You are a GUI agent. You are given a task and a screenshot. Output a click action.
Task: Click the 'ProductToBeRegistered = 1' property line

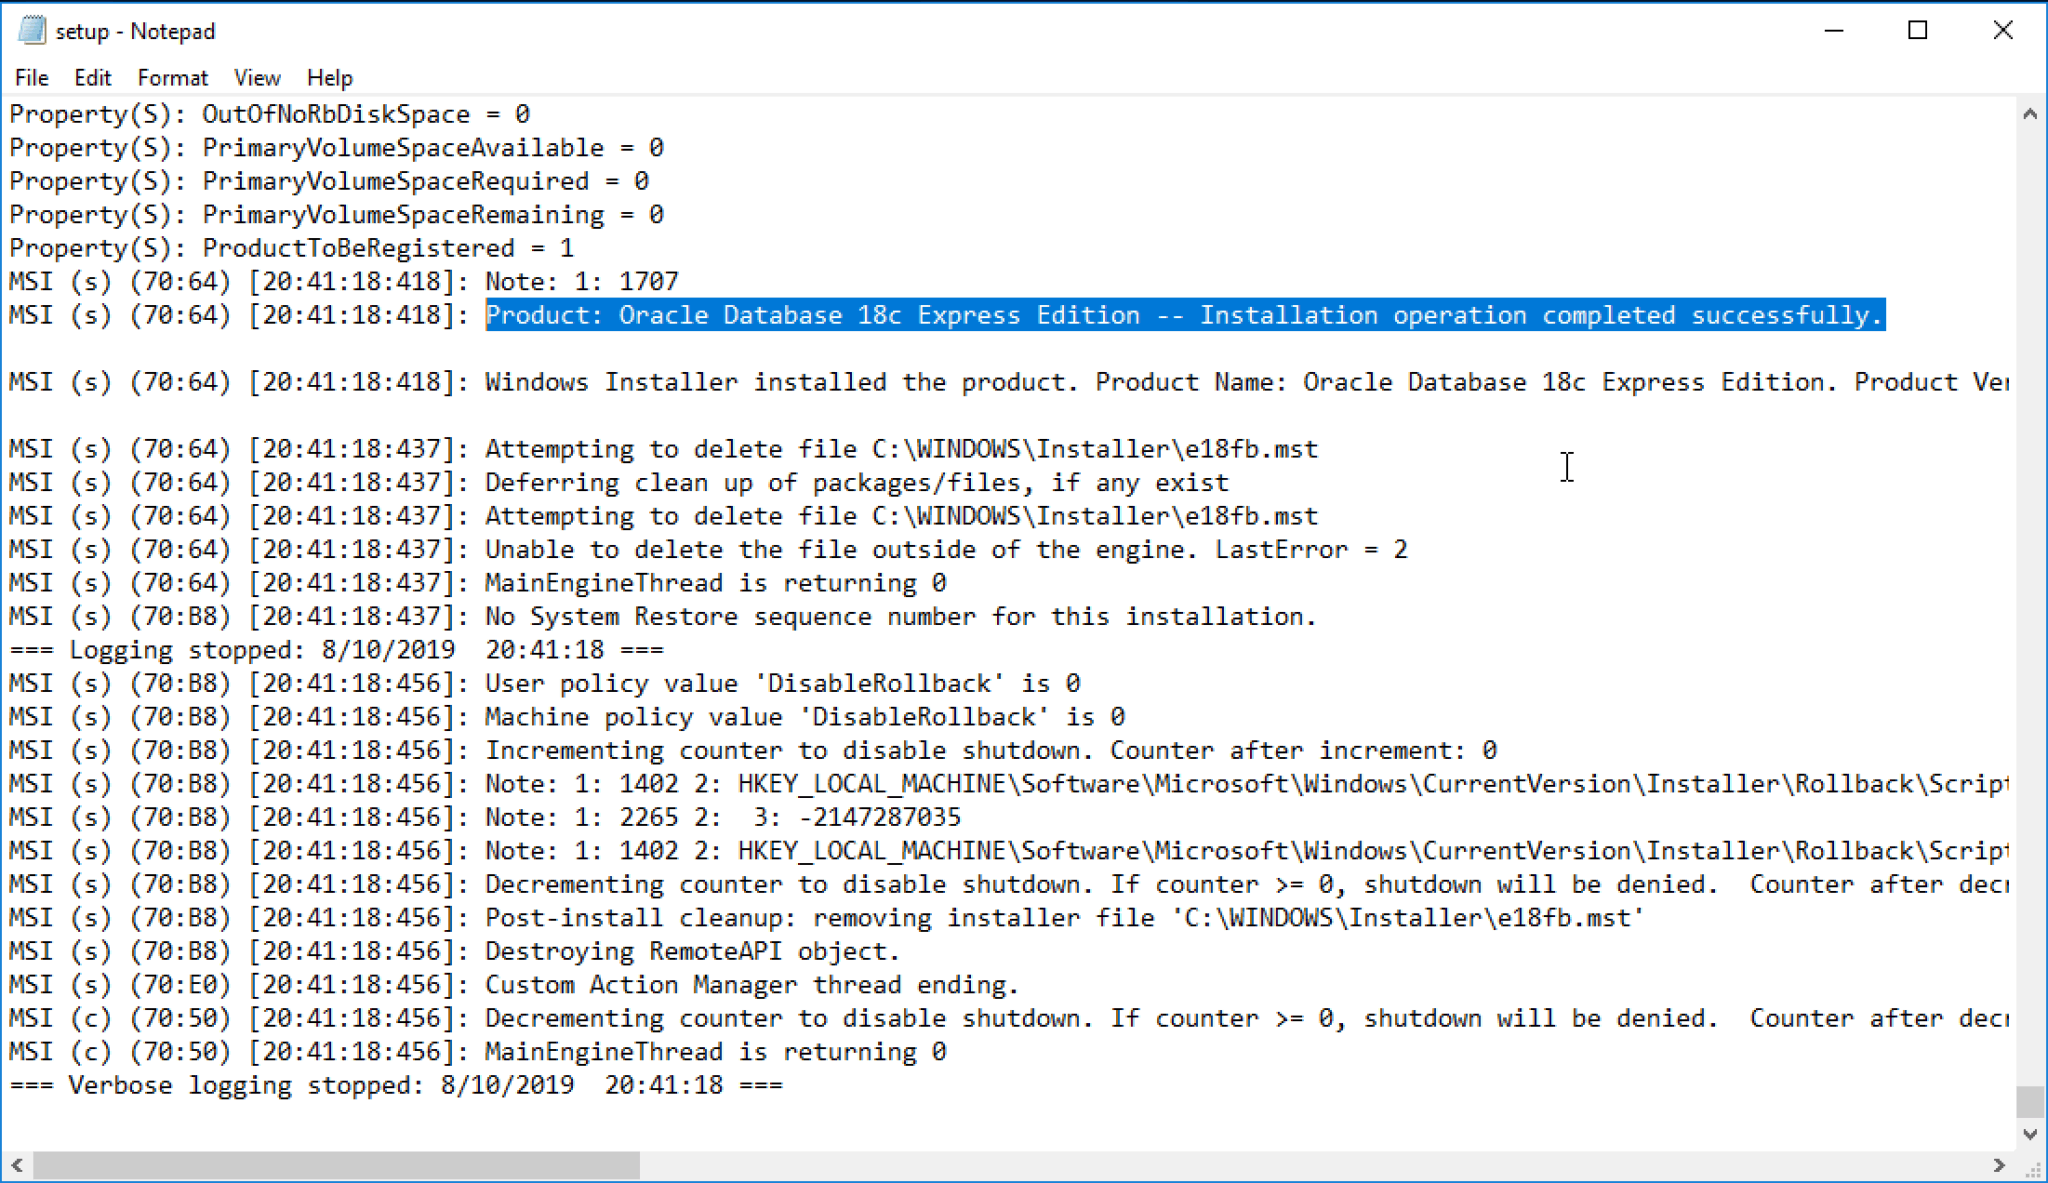point(290,247)
